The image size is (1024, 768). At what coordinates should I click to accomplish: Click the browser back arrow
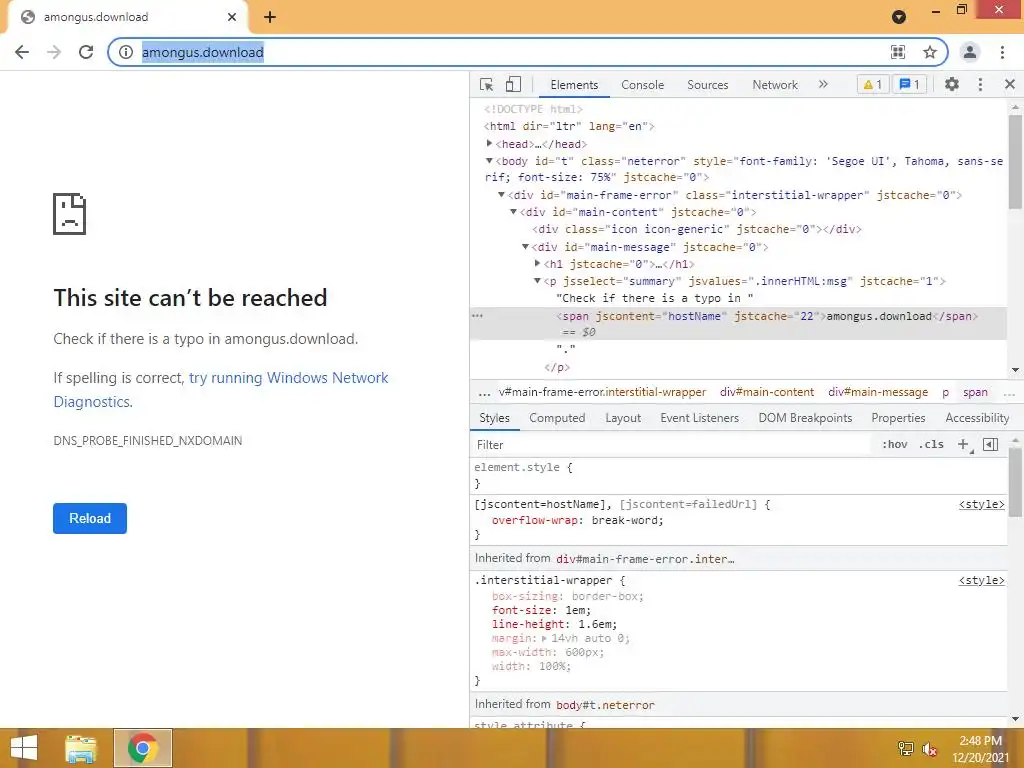pyautogui.click(x=22, y=52)
